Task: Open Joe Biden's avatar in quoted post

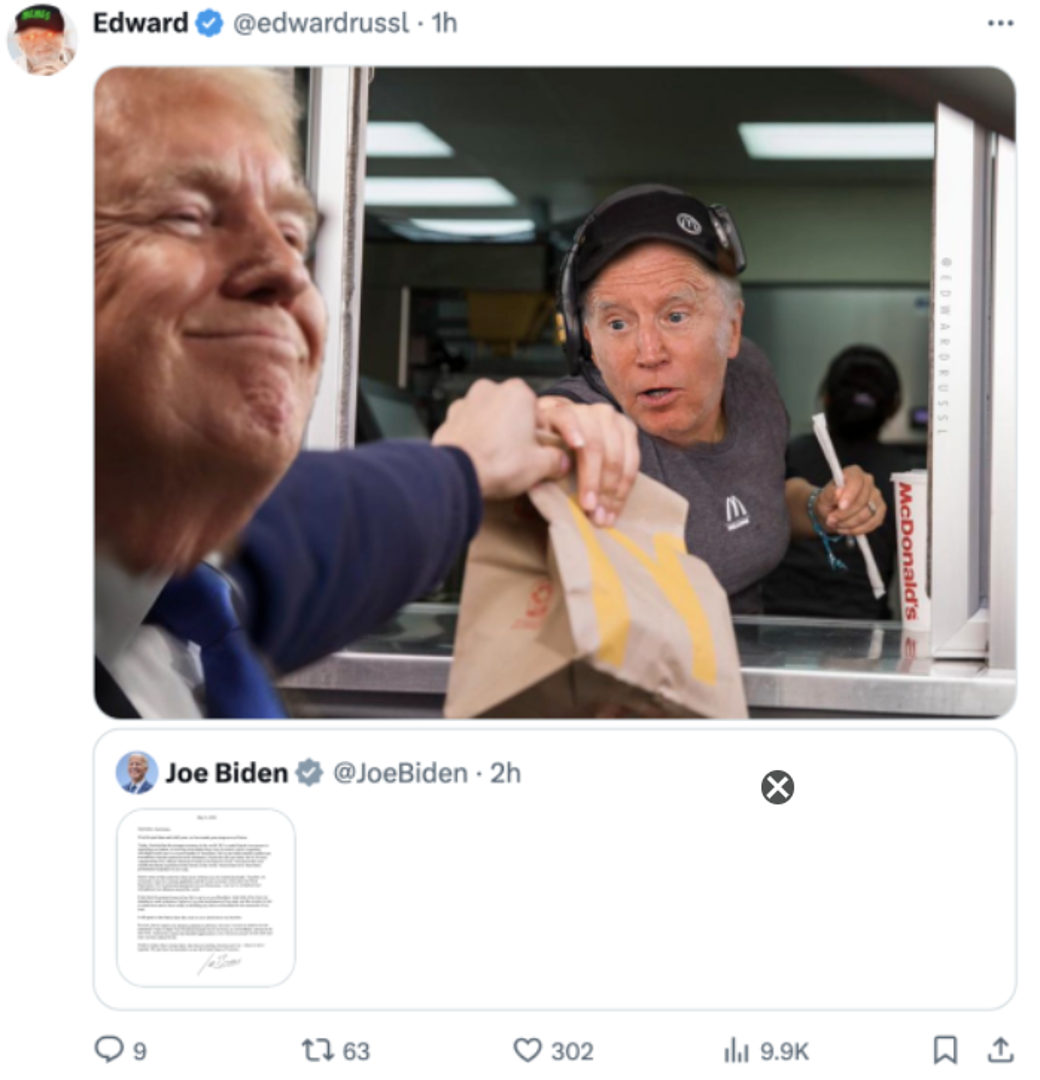Action: (137, 772)
